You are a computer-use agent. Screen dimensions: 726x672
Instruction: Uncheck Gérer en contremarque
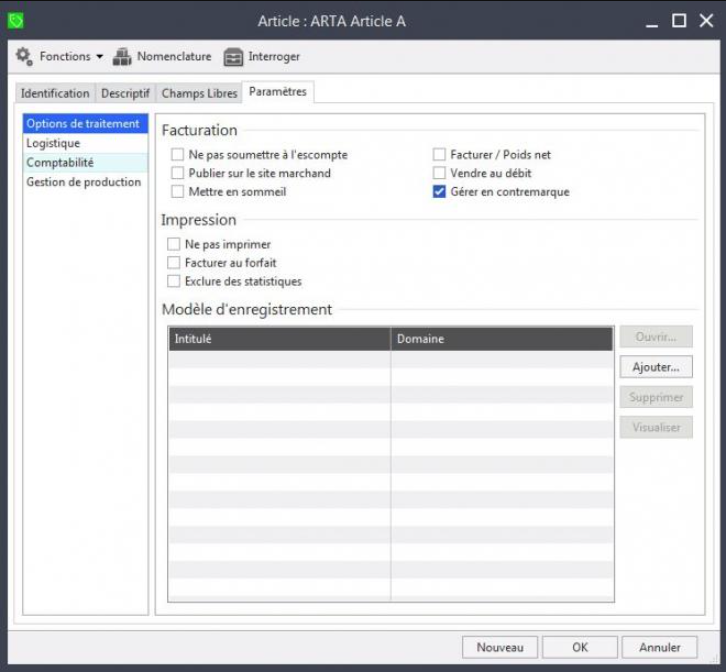click(439, 192)
